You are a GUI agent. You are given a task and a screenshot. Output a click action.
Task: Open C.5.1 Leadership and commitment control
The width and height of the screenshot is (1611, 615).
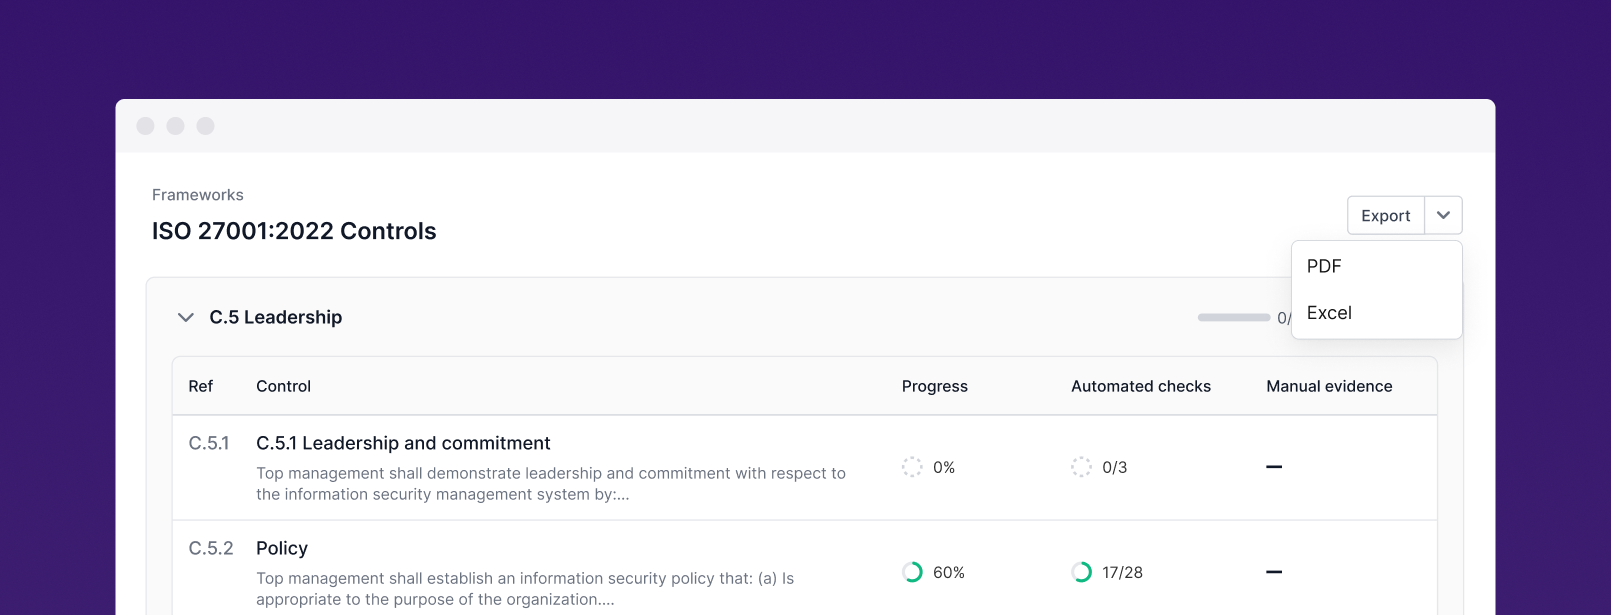pos(403,443)
